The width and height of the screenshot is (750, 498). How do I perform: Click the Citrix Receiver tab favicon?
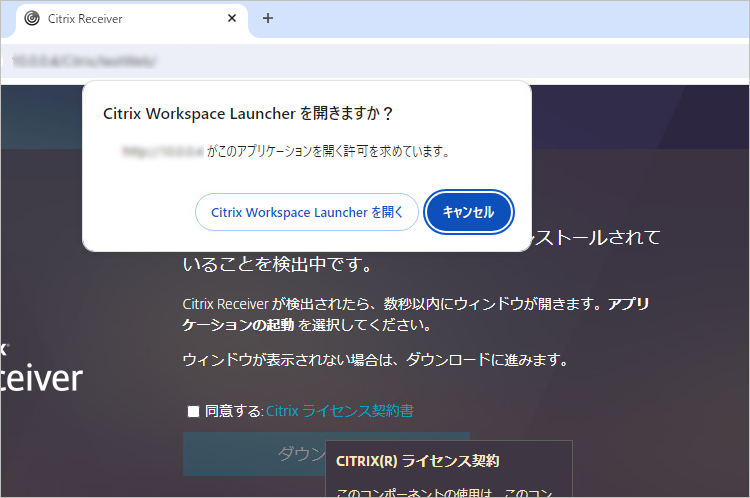click(x=32, y=18)
